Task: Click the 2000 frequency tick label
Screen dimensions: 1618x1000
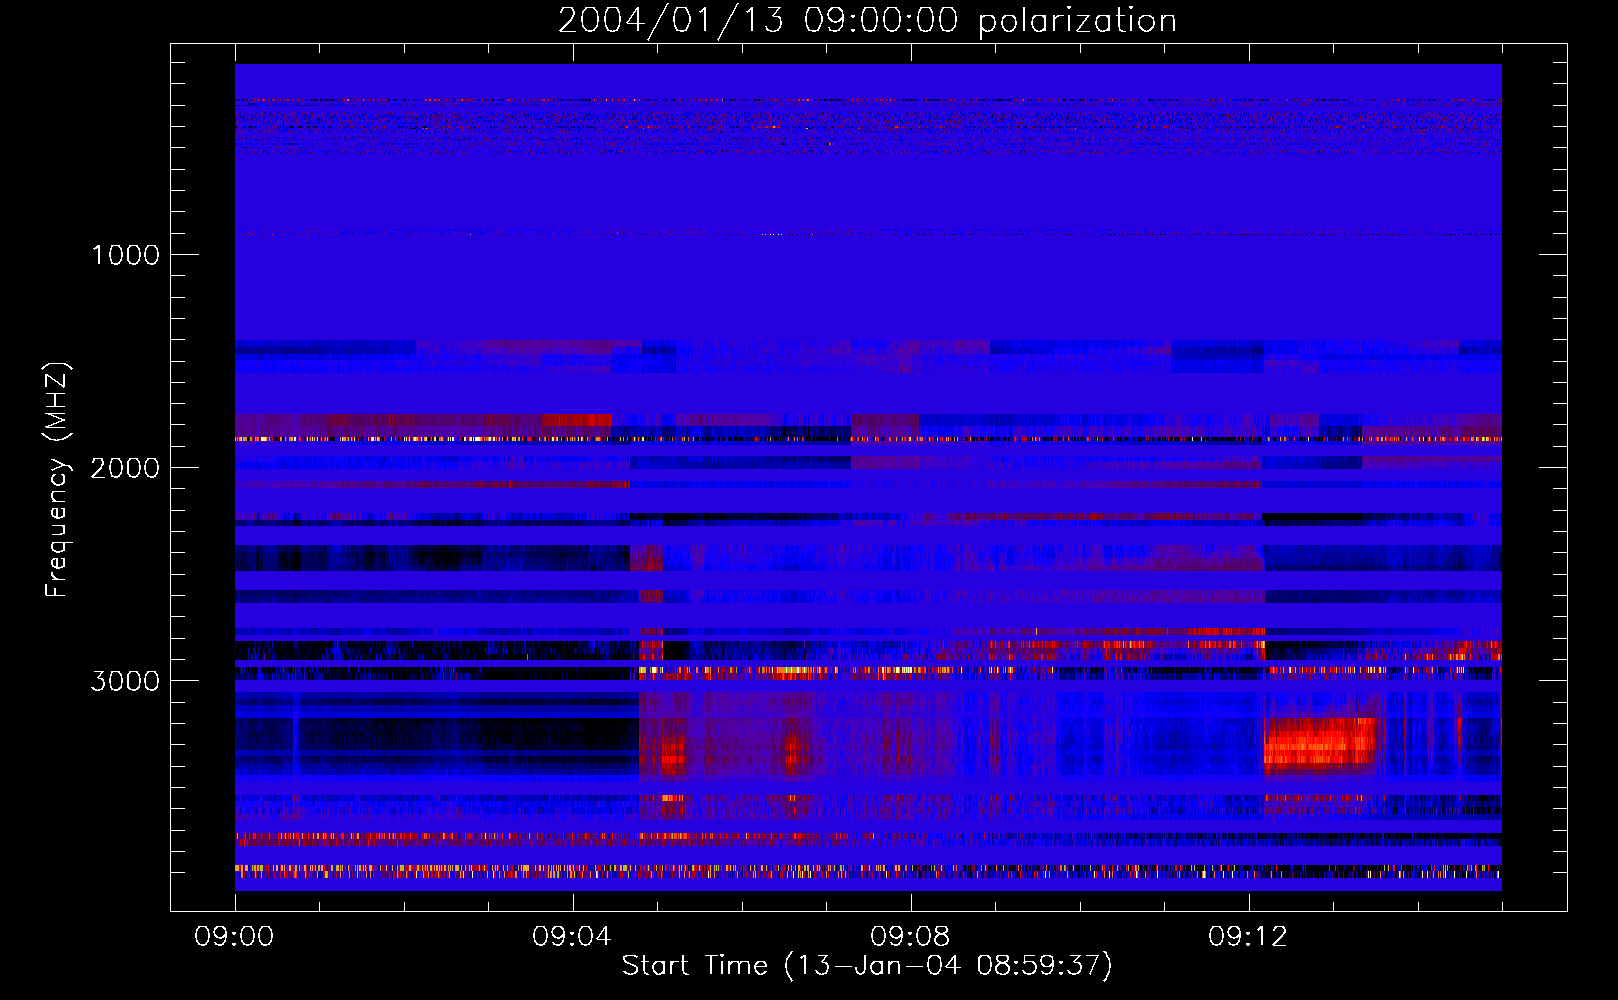Action: point(126,468)
